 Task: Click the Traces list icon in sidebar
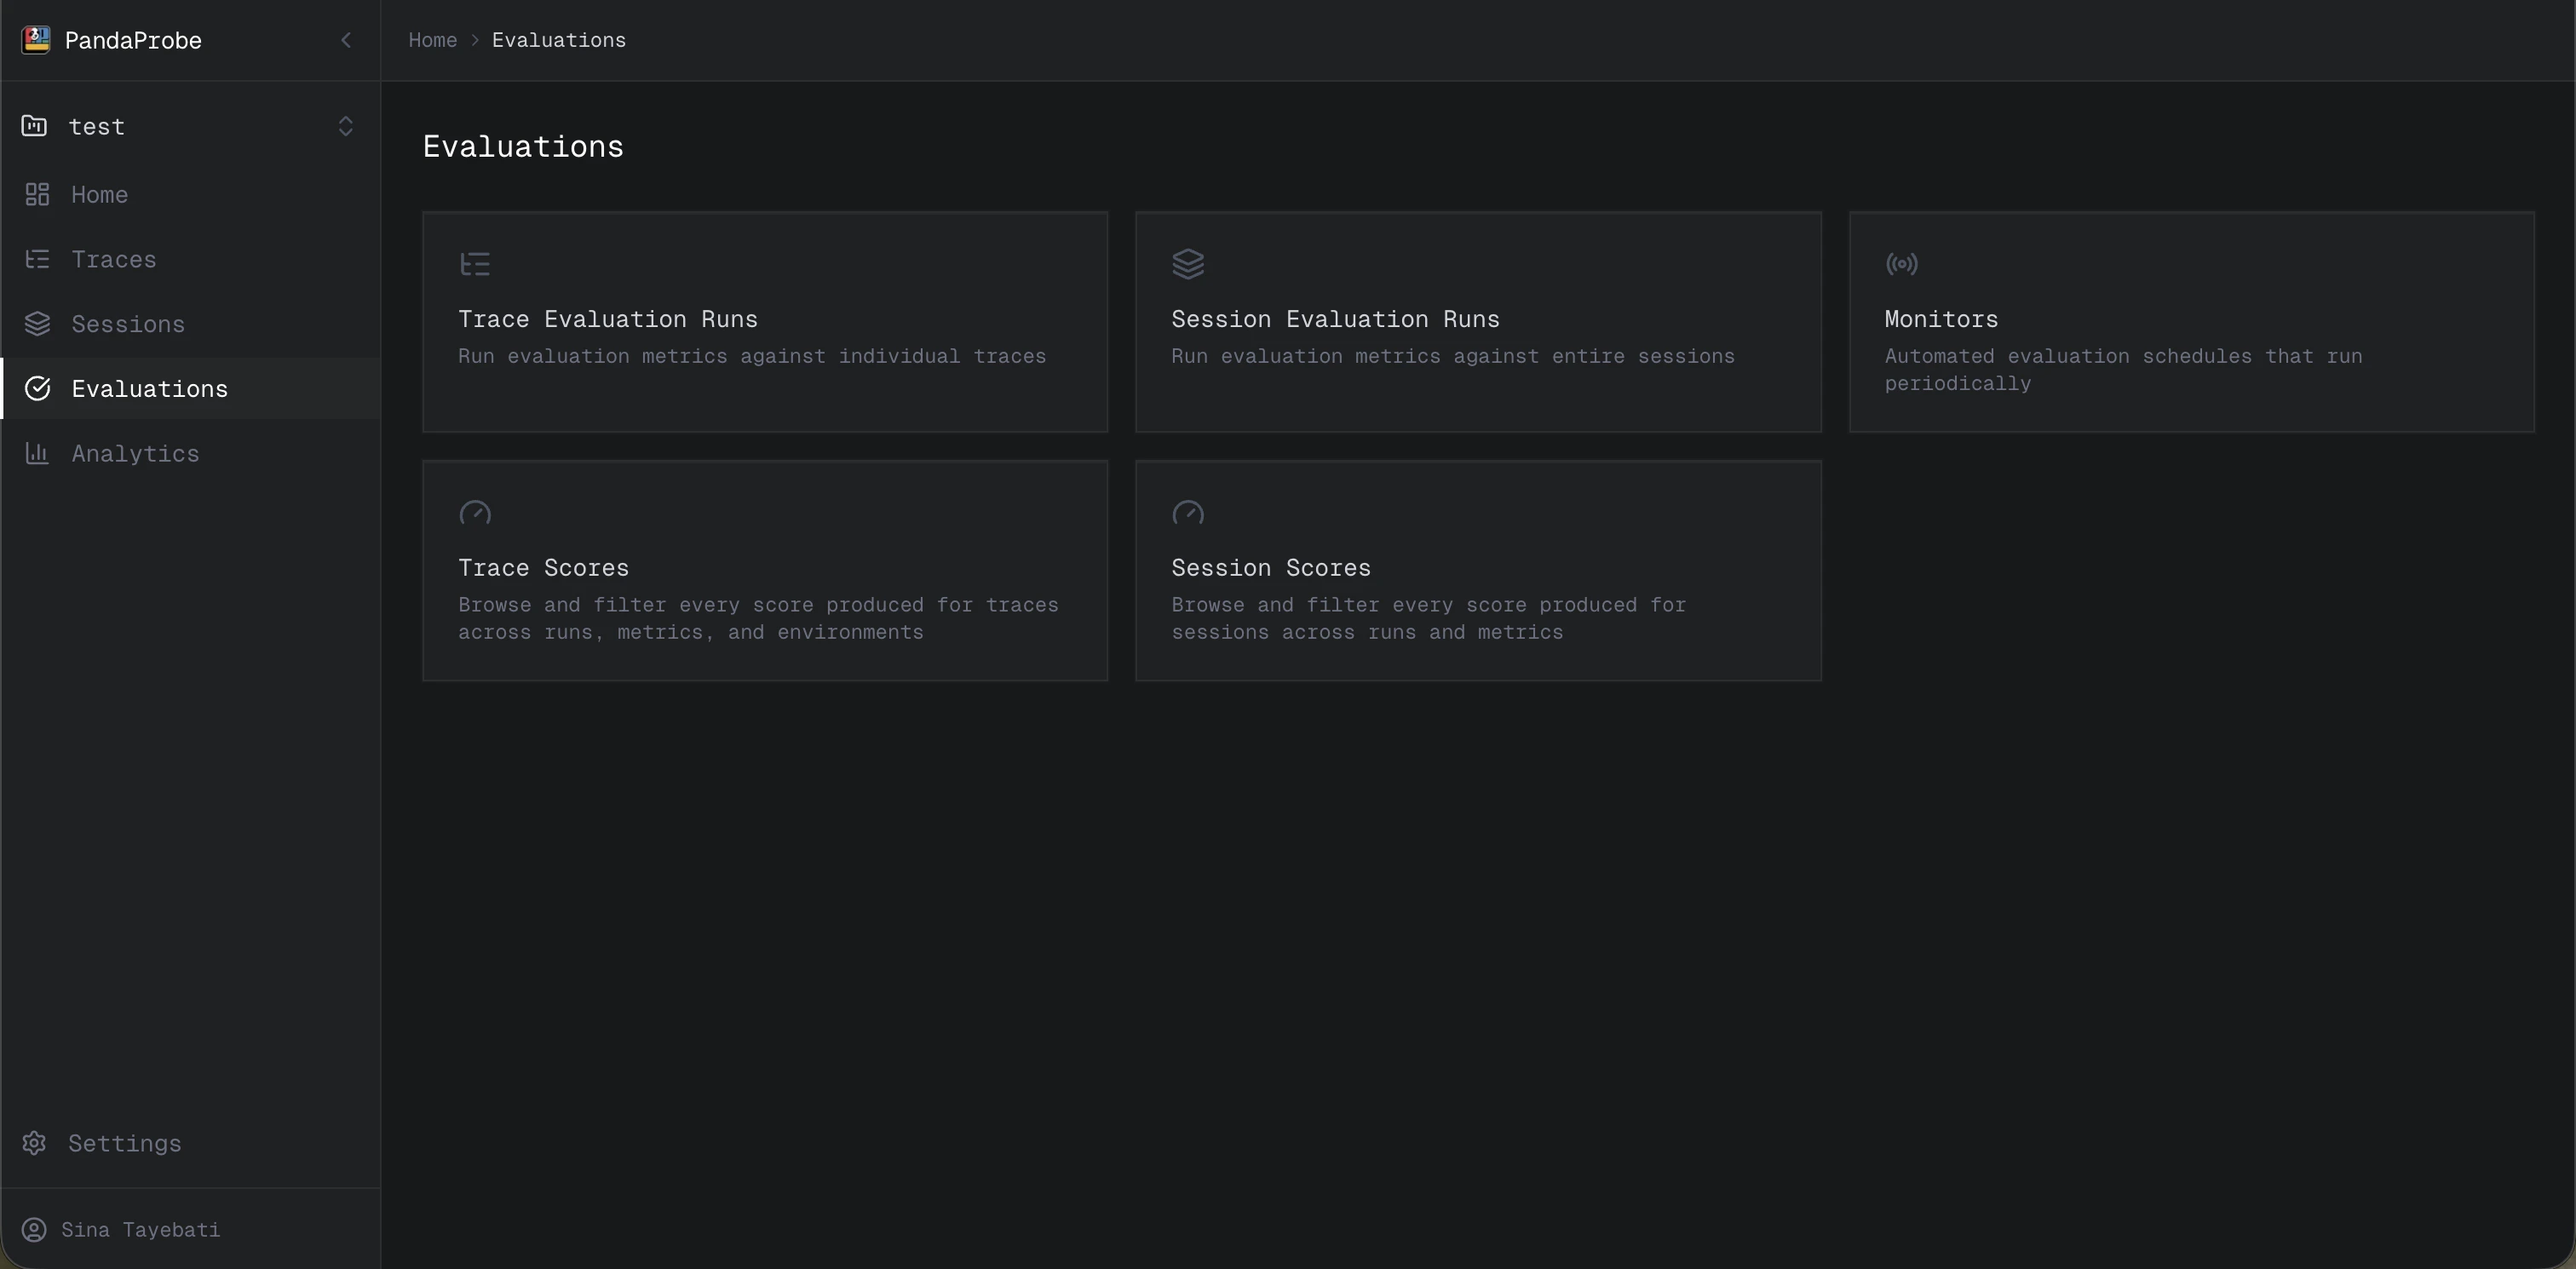pos(37,259)
